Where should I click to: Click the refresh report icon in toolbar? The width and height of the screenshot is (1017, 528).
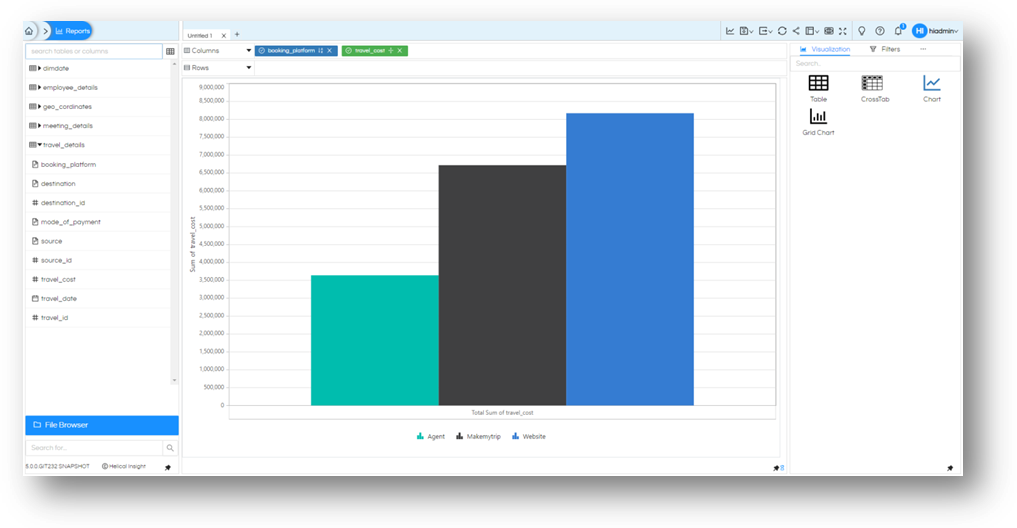(x=782, y=30)
